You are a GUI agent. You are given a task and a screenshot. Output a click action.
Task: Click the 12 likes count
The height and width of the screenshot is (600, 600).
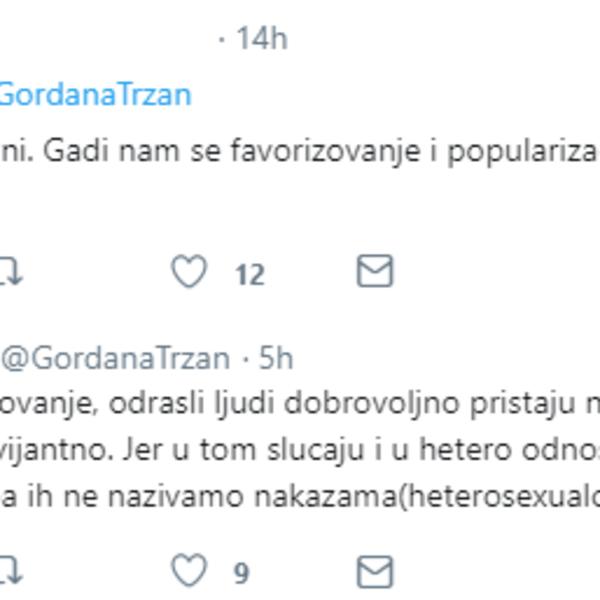click(250, 274)
